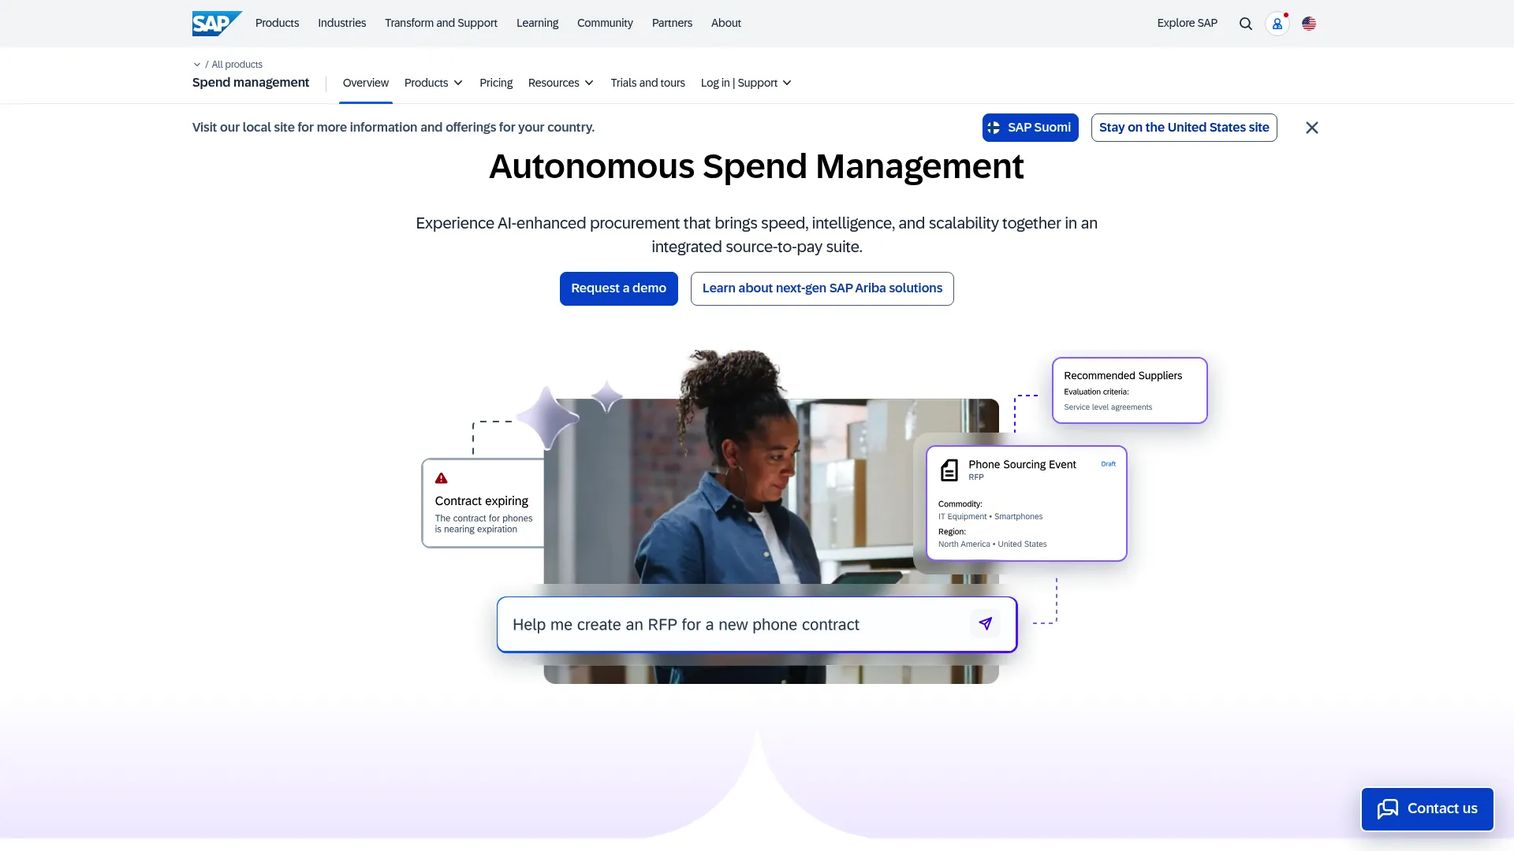The image size is (1514, 851).
Task: Open the Partners menu
Action: 672,23
